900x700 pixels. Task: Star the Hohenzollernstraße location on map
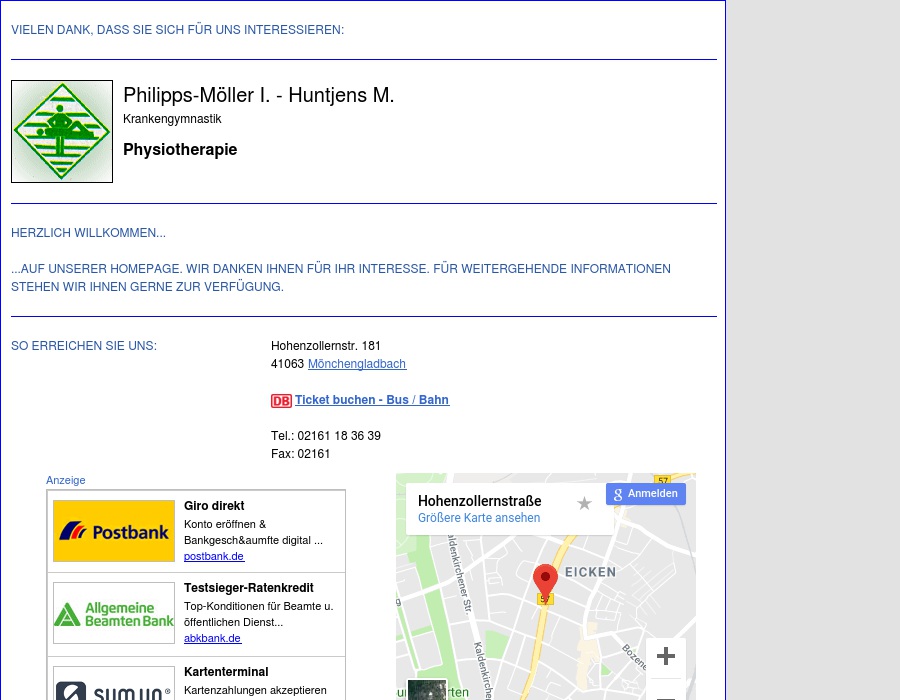[584, 503]
